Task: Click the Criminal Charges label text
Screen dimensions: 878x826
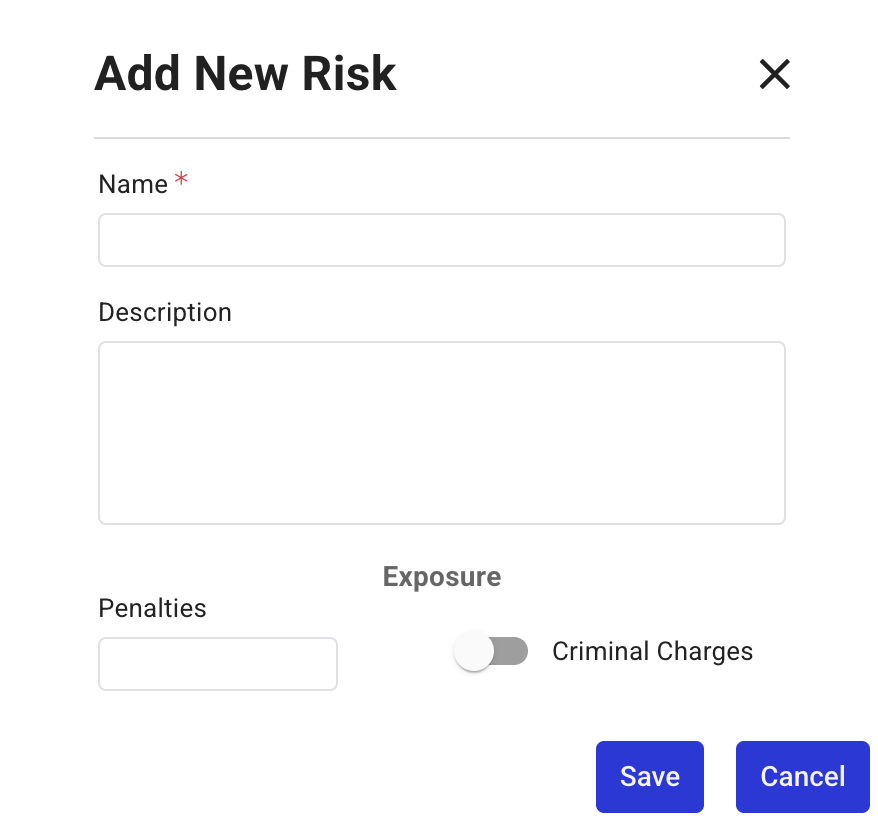Action: coord(652,652)
